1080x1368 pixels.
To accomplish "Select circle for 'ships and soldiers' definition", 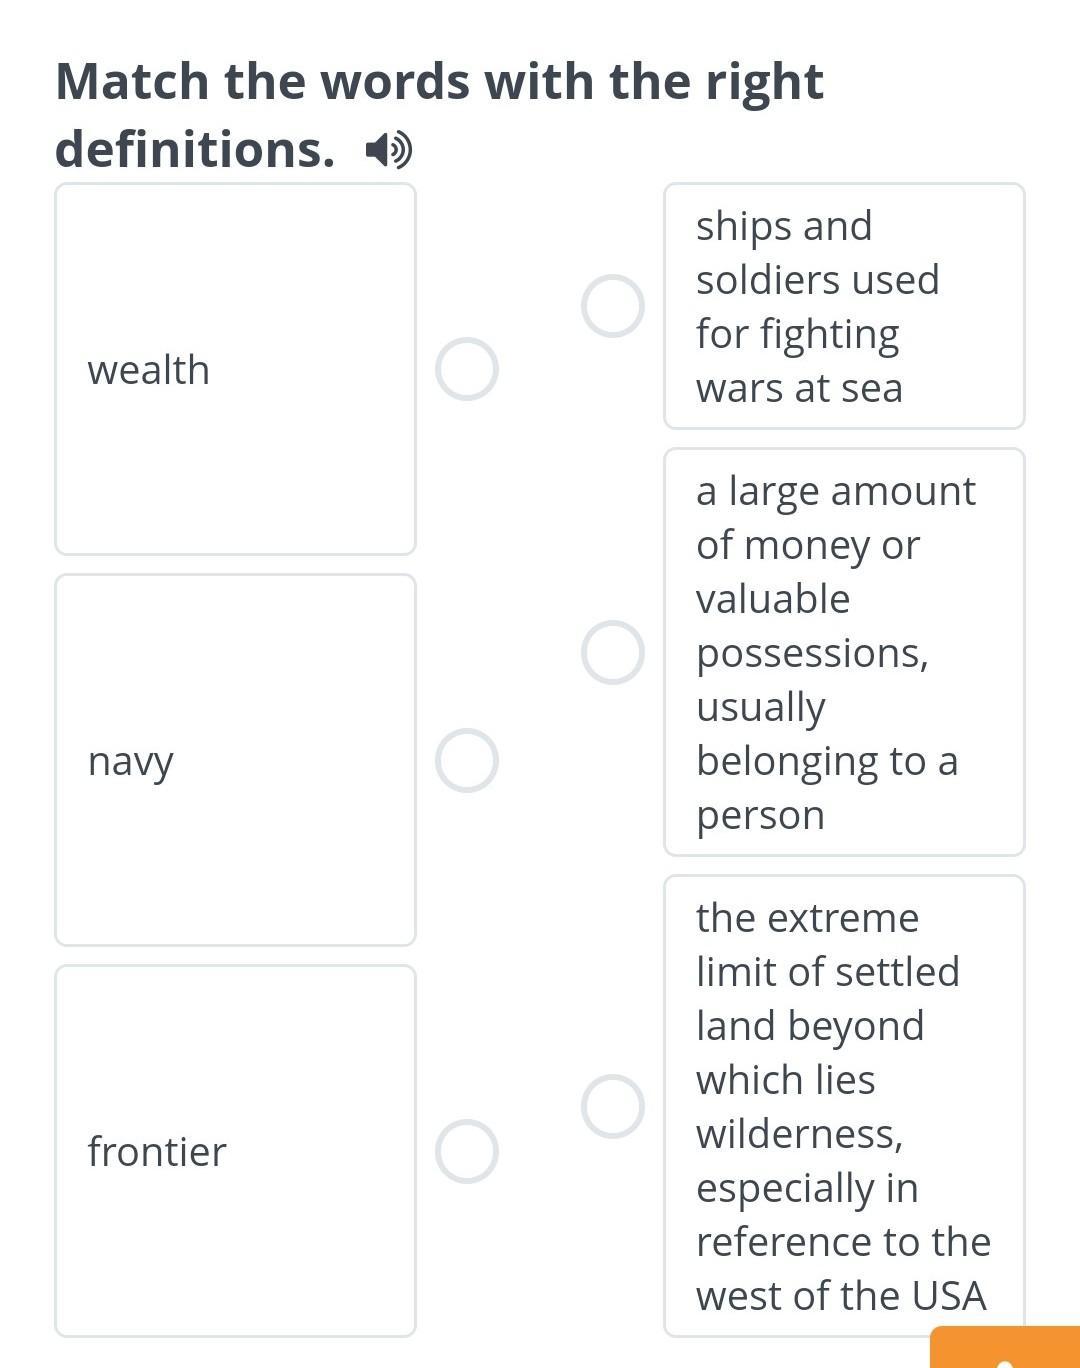I will [613, 306].
